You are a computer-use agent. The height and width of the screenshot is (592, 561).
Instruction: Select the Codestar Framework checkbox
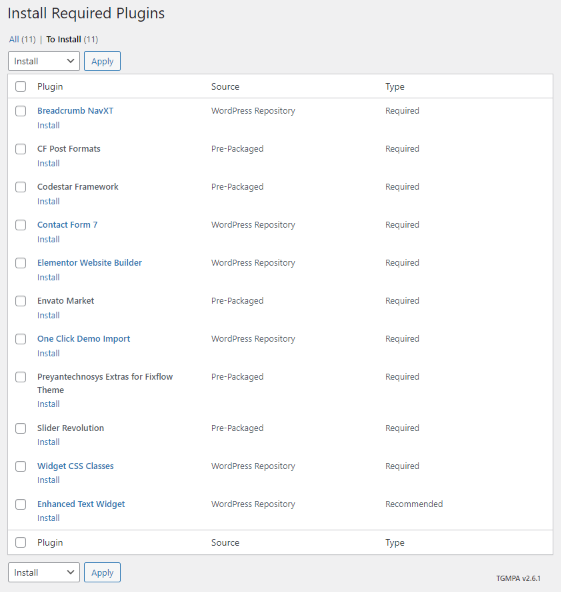[20, 187]
